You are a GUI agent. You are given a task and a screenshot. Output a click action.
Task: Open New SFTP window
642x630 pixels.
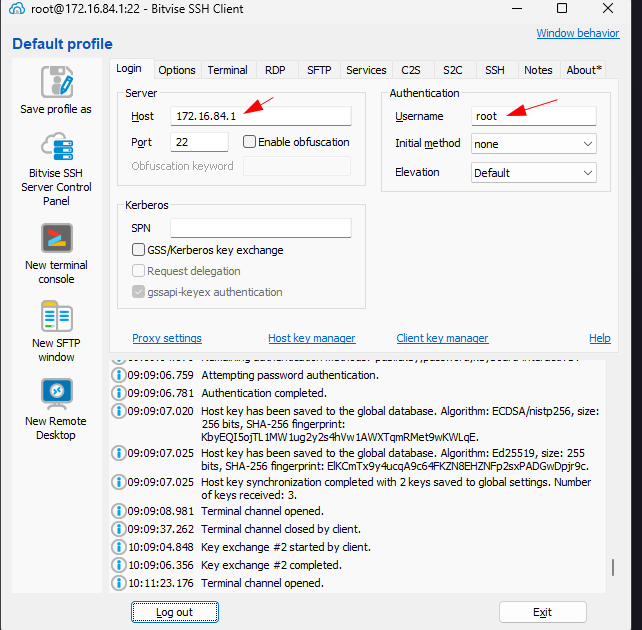pyautogui.click(x=56, y=316)
